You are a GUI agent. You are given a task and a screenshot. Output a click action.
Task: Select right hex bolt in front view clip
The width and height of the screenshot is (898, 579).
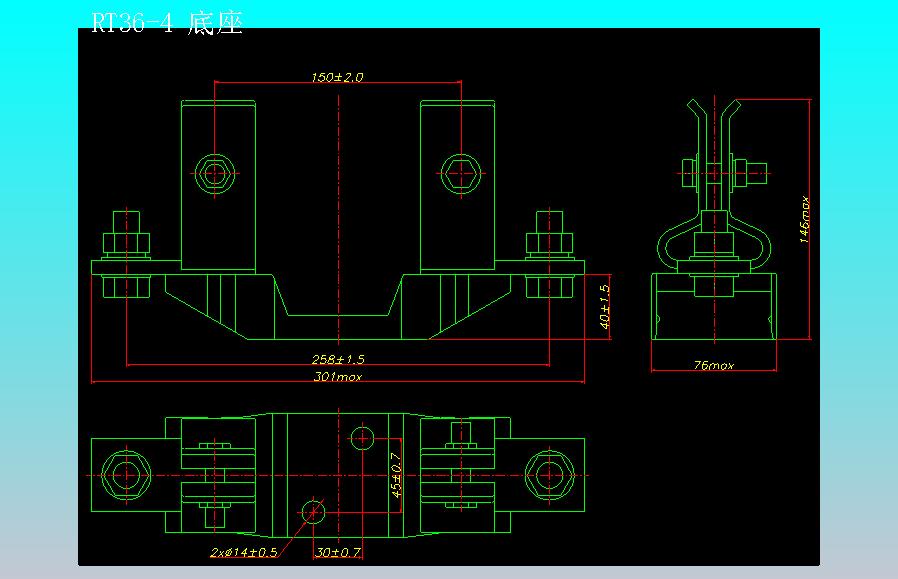tap(461, 174)
